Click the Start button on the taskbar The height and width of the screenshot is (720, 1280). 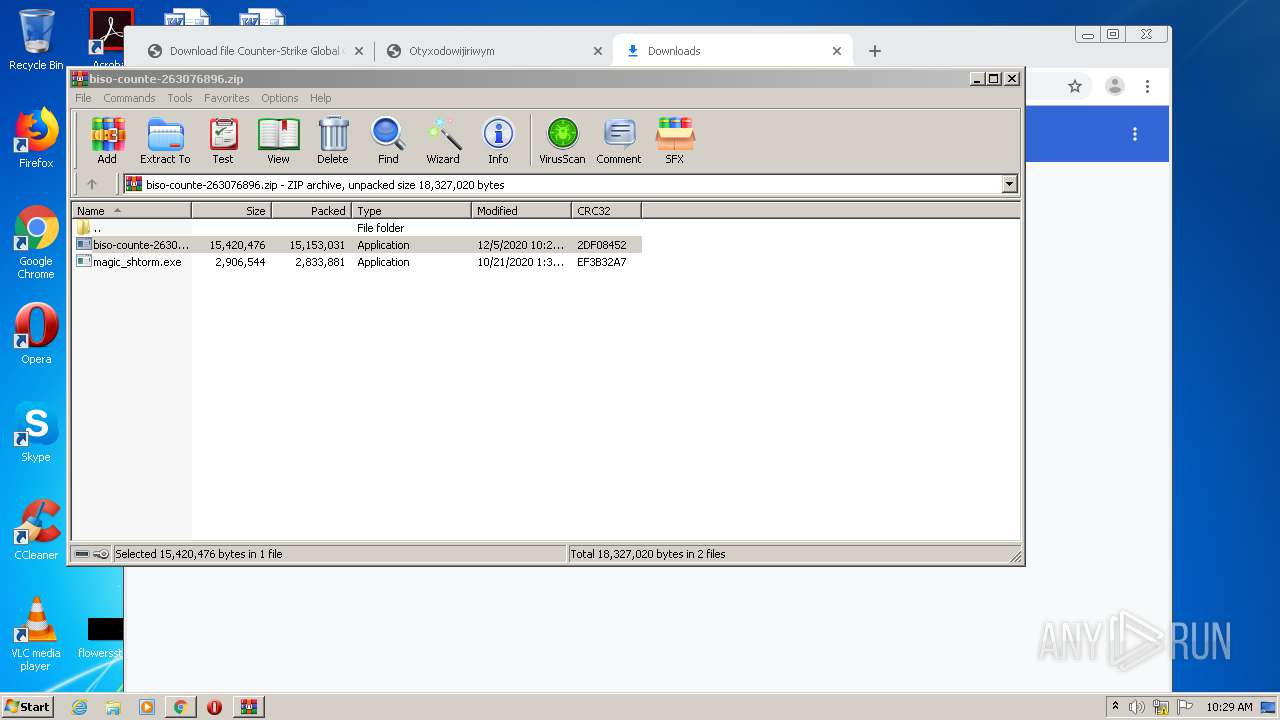tap(28, 706)
